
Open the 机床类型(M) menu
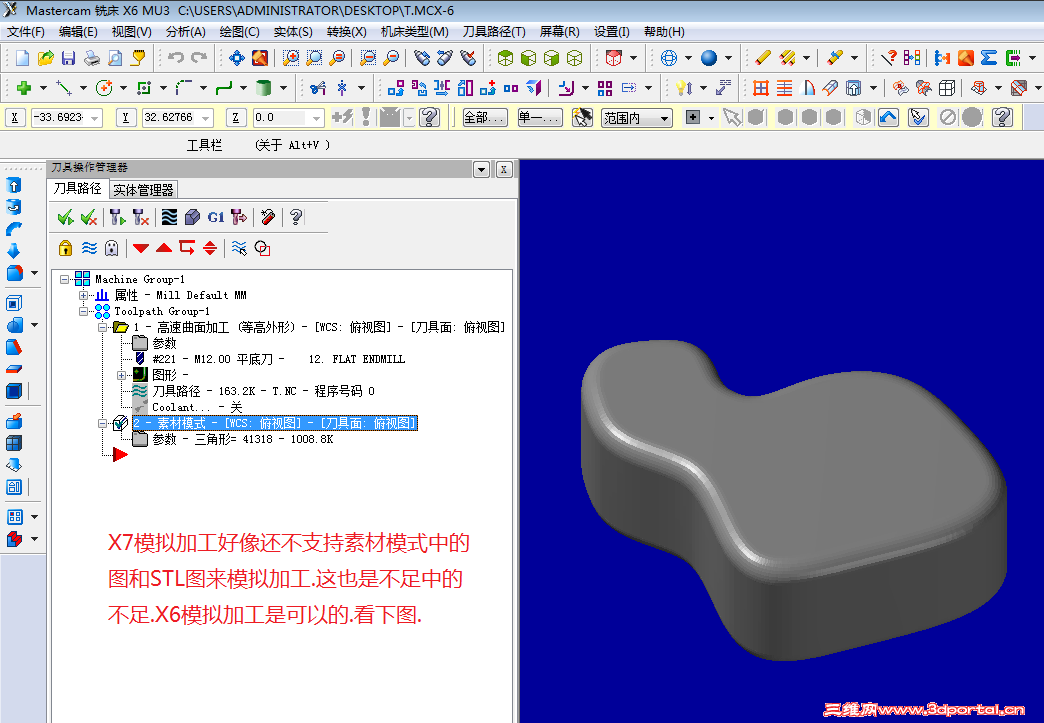pyautogui.click(x=414, y=32)
